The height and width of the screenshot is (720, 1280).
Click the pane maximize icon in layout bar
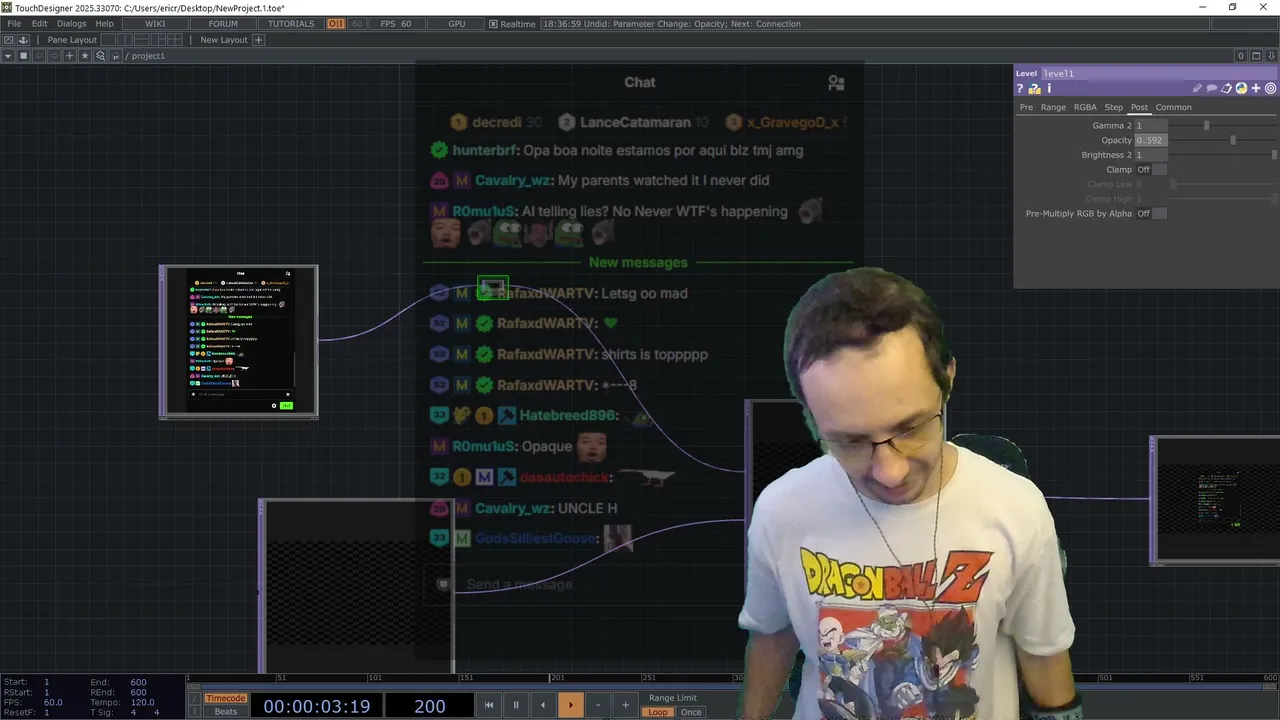tap(8, 40)
